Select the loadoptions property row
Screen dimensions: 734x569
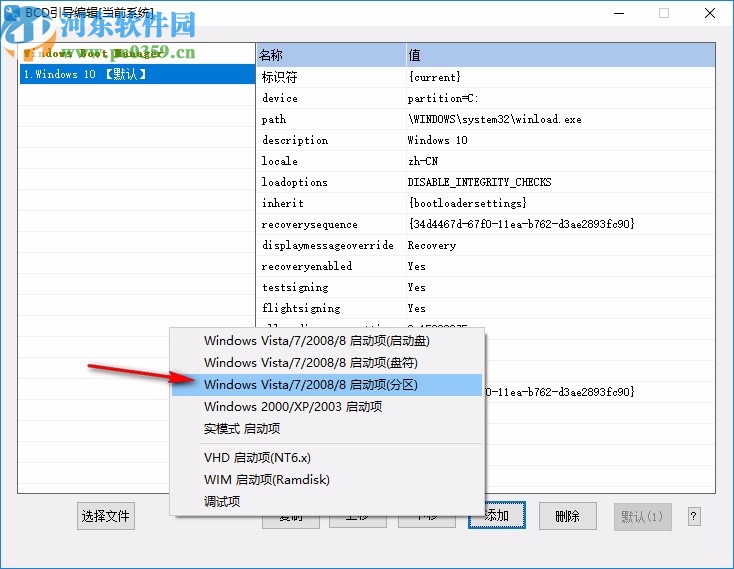tap(485, 182)
